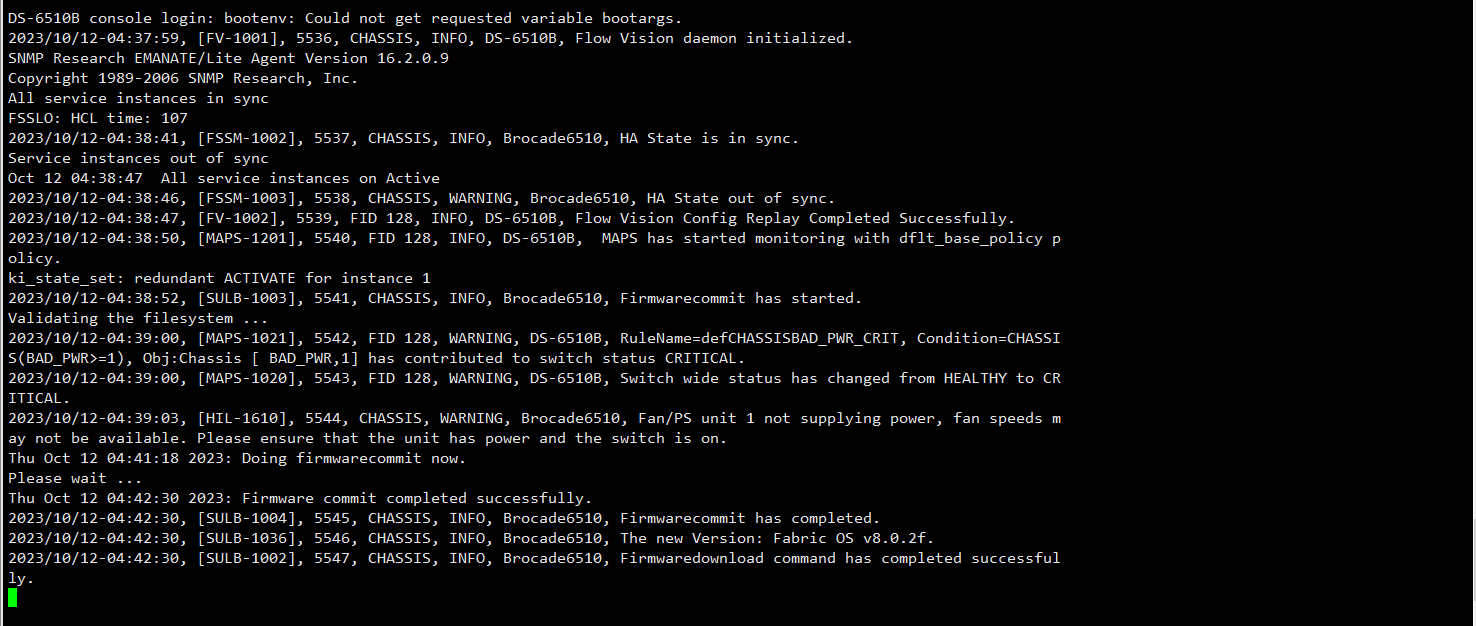Screen dimensions: 1476x626
Task: Click the green terminal cursor block
Action: 12,598
